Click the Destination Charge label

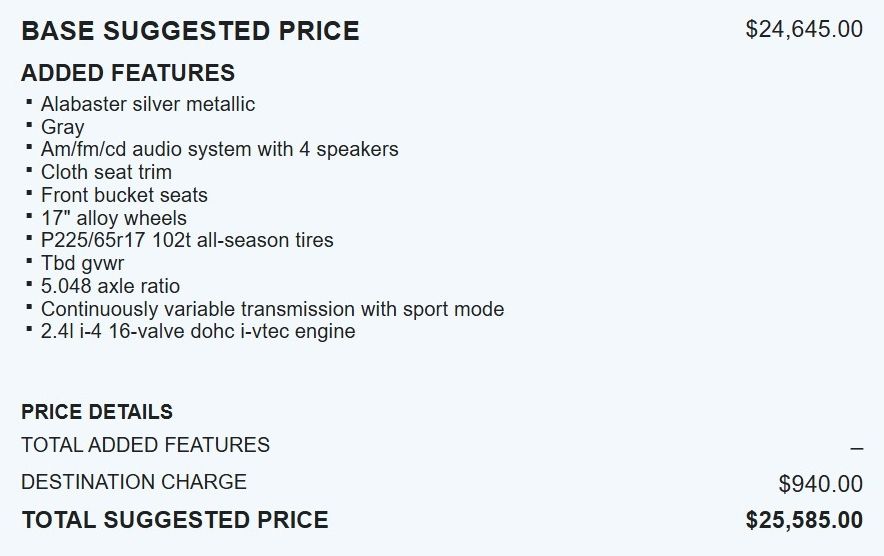[x=134, y=482]
